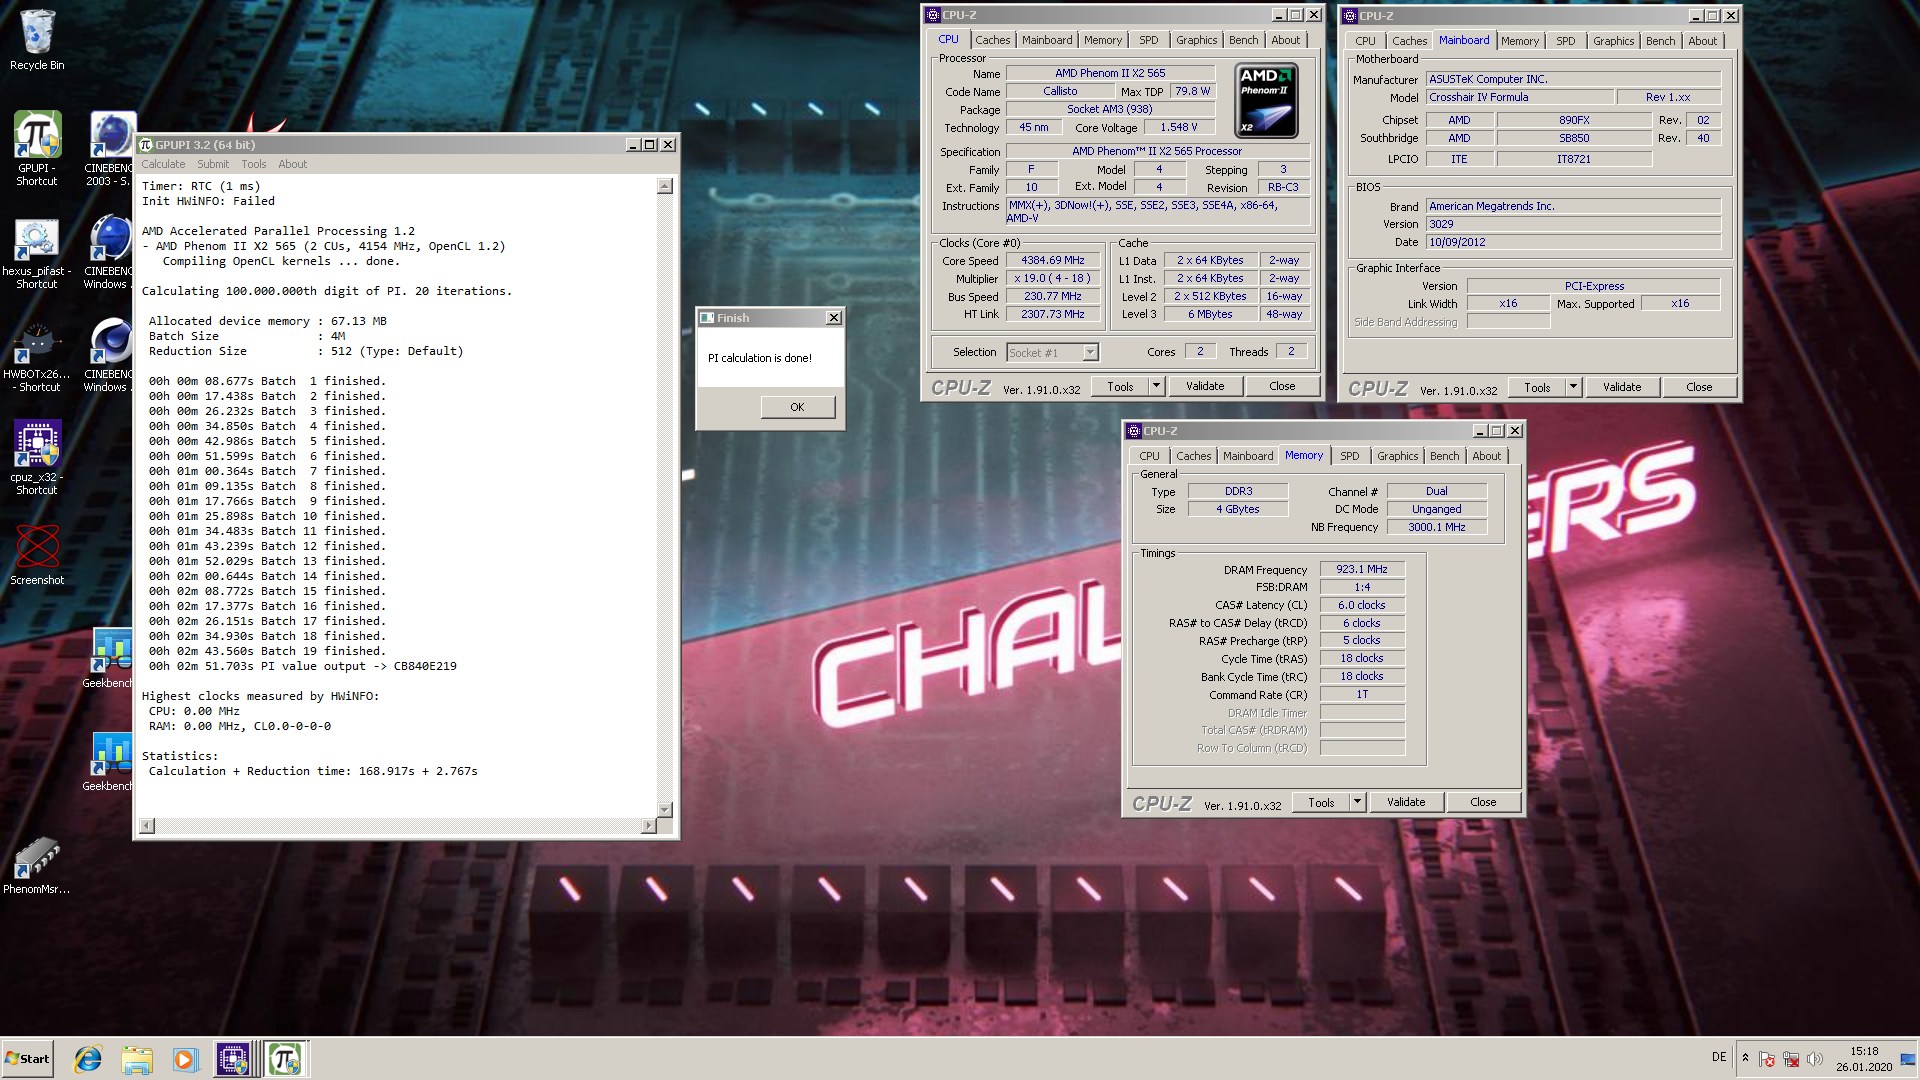Click the HT Link value 2307.73 MHz
This screenshot has width=1920, height=1080.
(x=1052, y=314)
